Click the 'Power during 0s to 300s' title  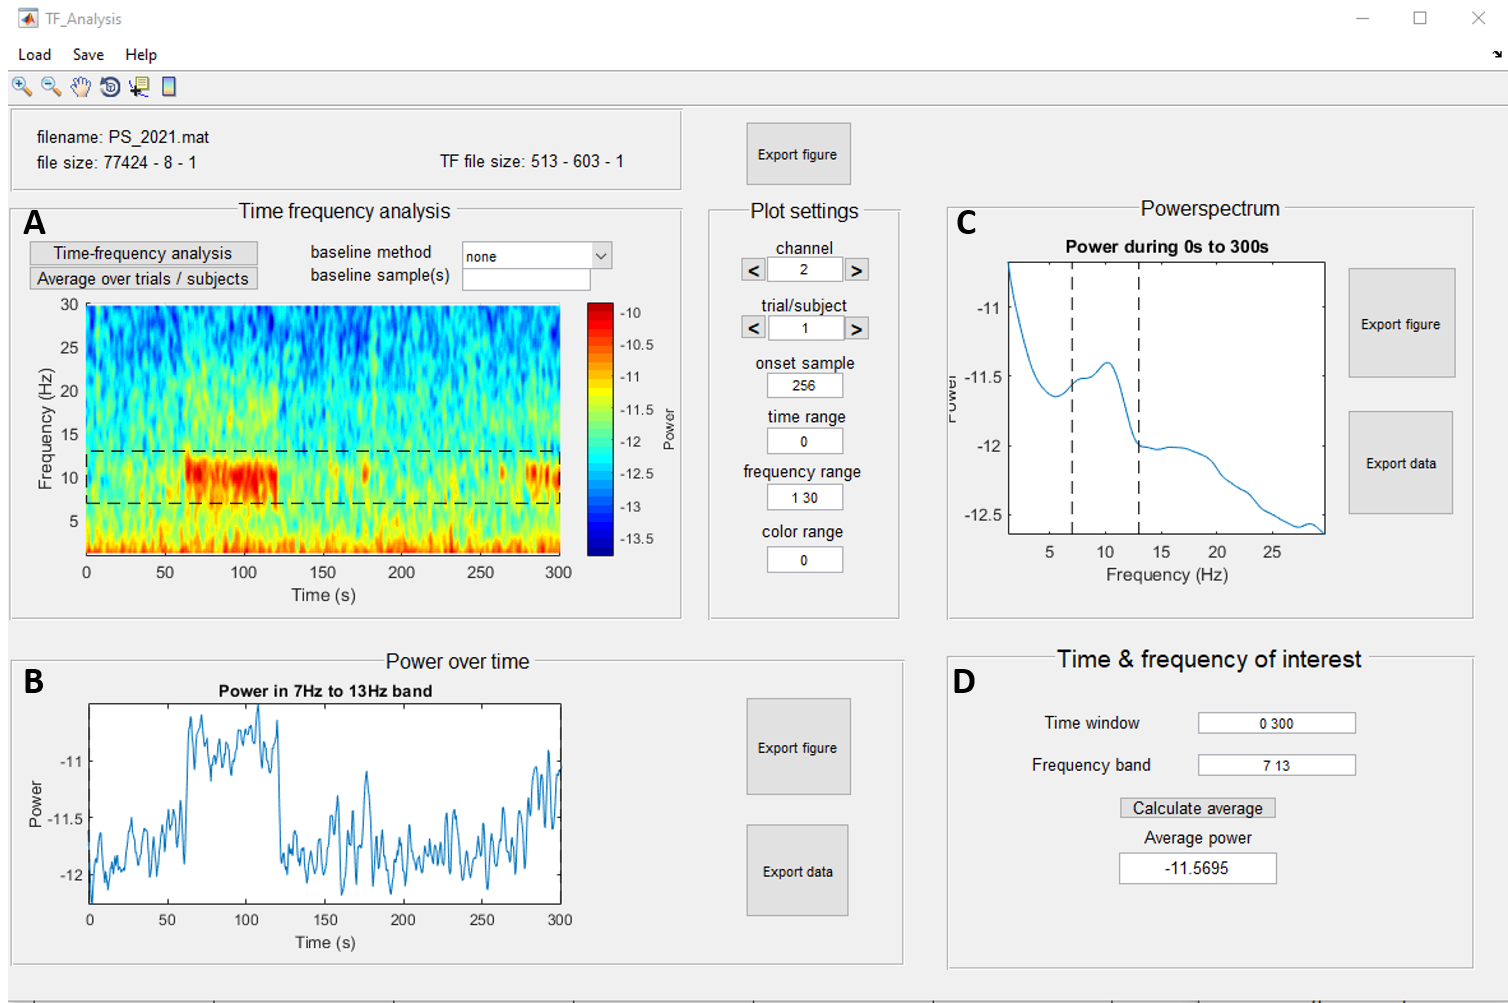1167,246
